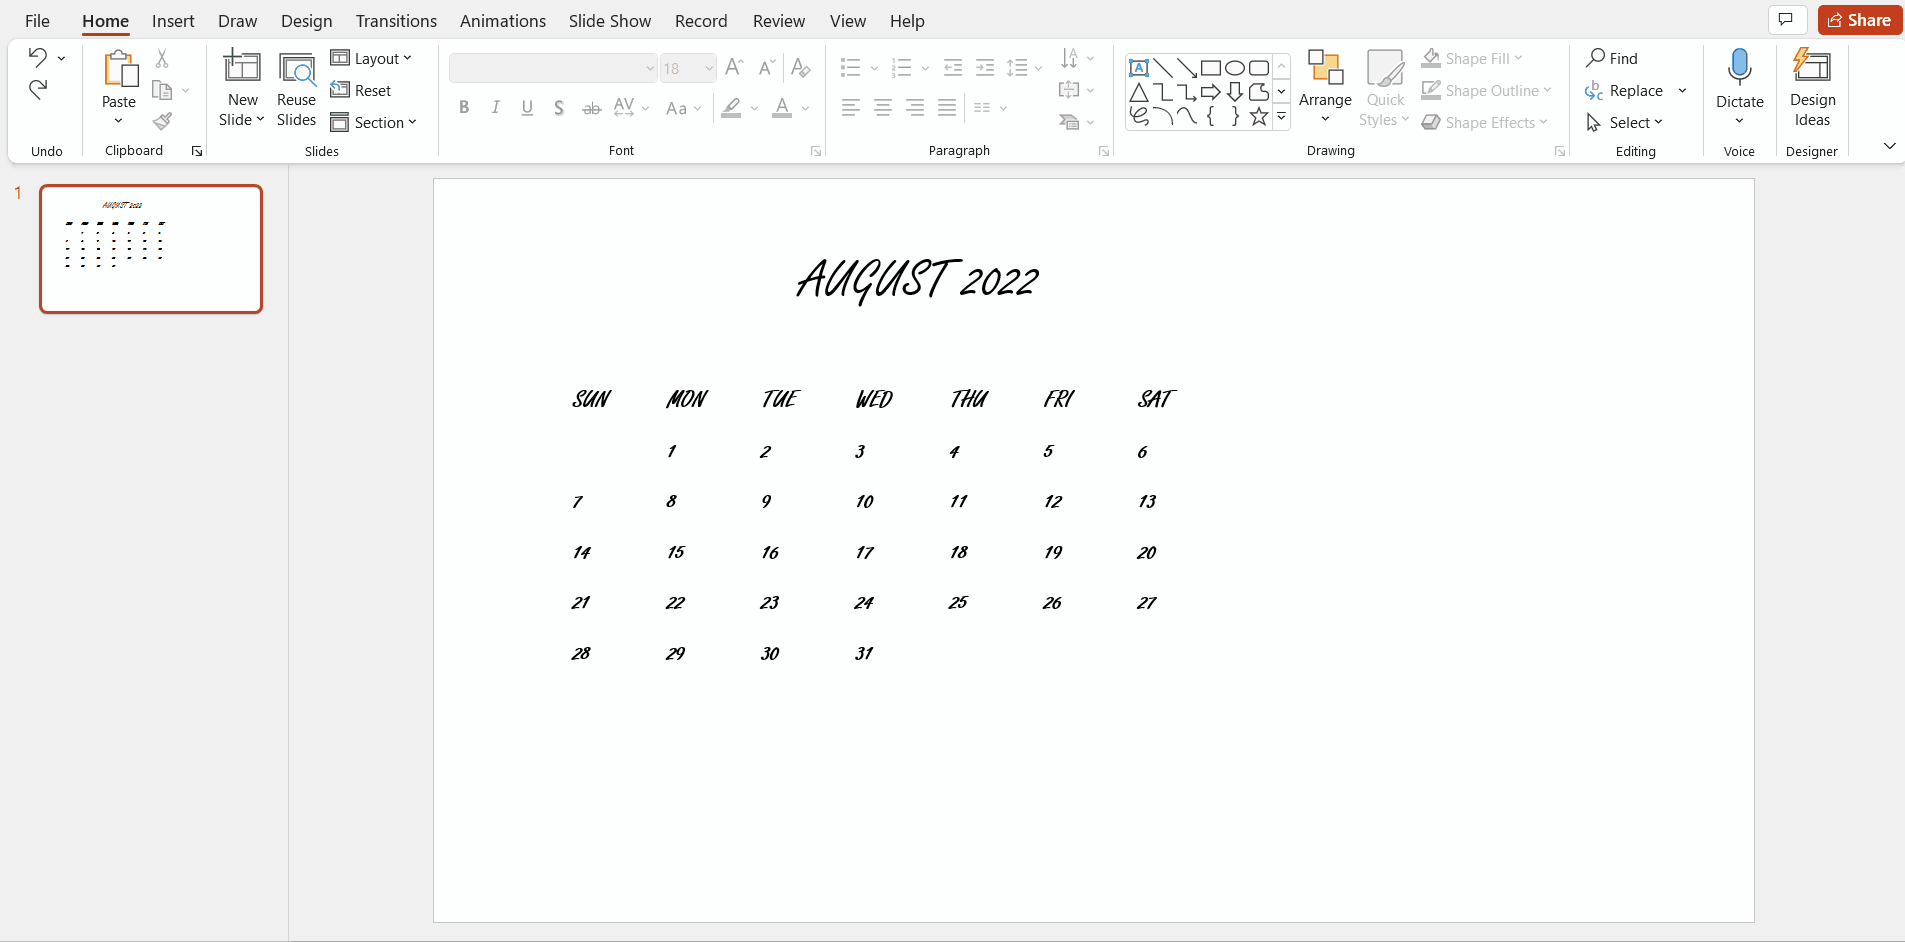Click the Clear All Formatting icon
The width and height of the screenshot is (1905, 942).
[800, 68]
